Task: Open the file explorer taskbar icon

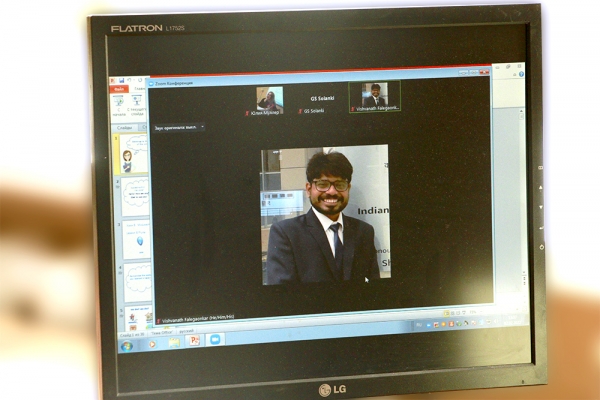Action: [173, 341]
